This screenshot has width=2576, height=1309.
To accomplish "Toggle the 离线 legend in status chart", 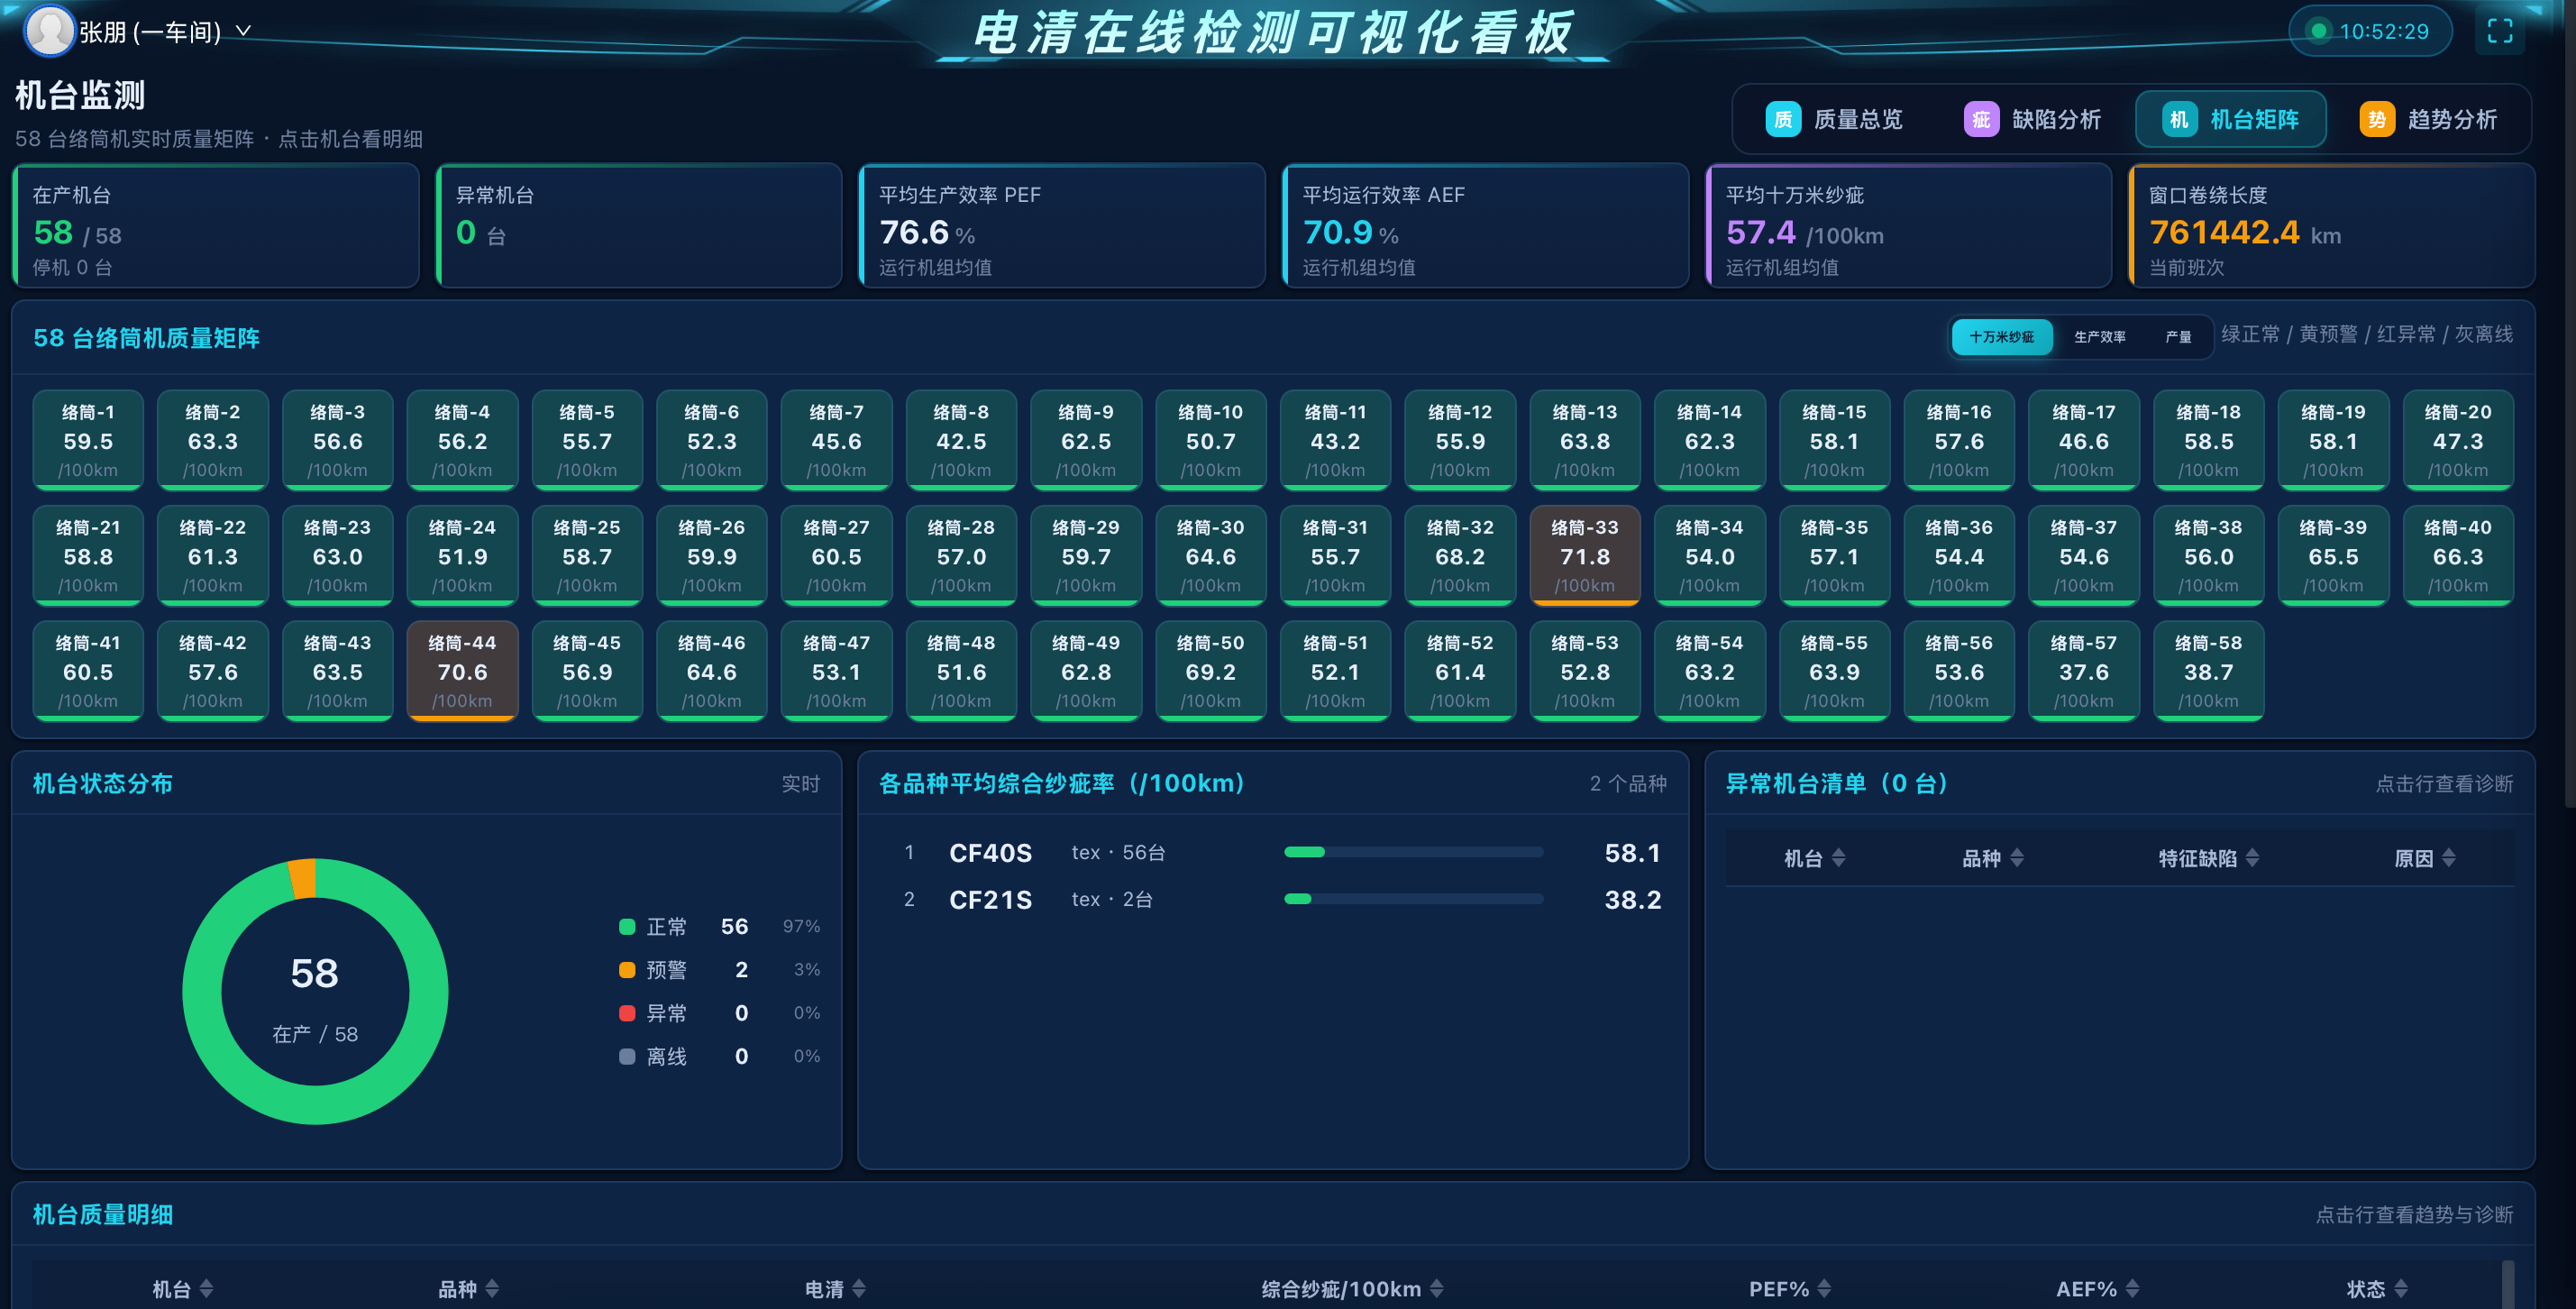I will (720, 1056).
